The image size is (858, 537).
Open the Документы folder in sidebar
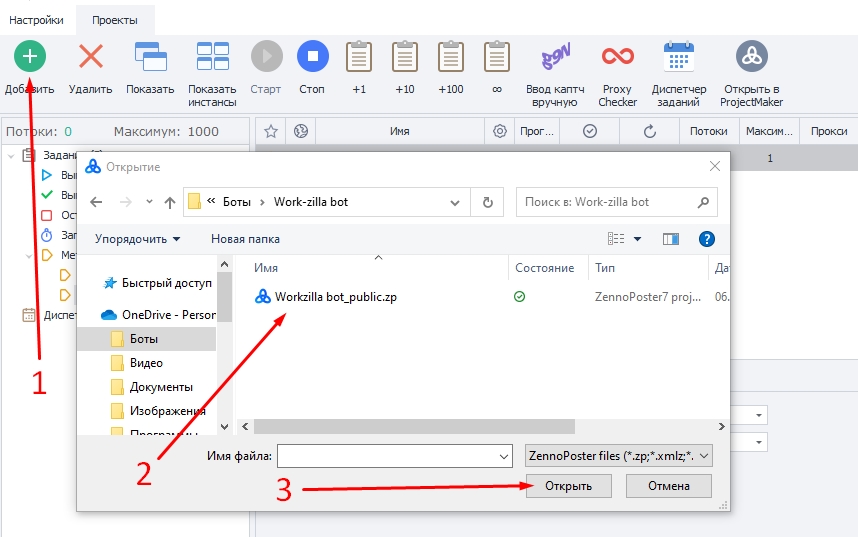pyautogui.click(x=152, y=387)
